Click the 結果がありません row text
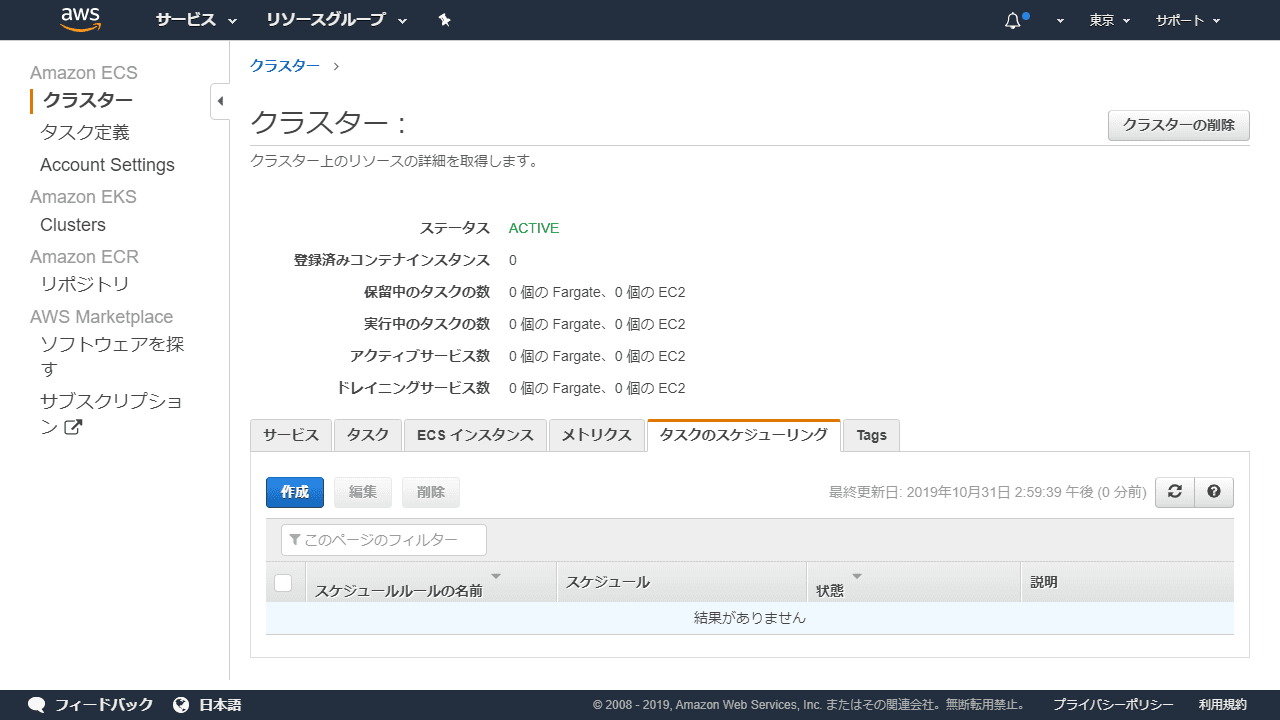Image resolution: width=1280 pixels, height=720 pixels. tap(750, 618)
